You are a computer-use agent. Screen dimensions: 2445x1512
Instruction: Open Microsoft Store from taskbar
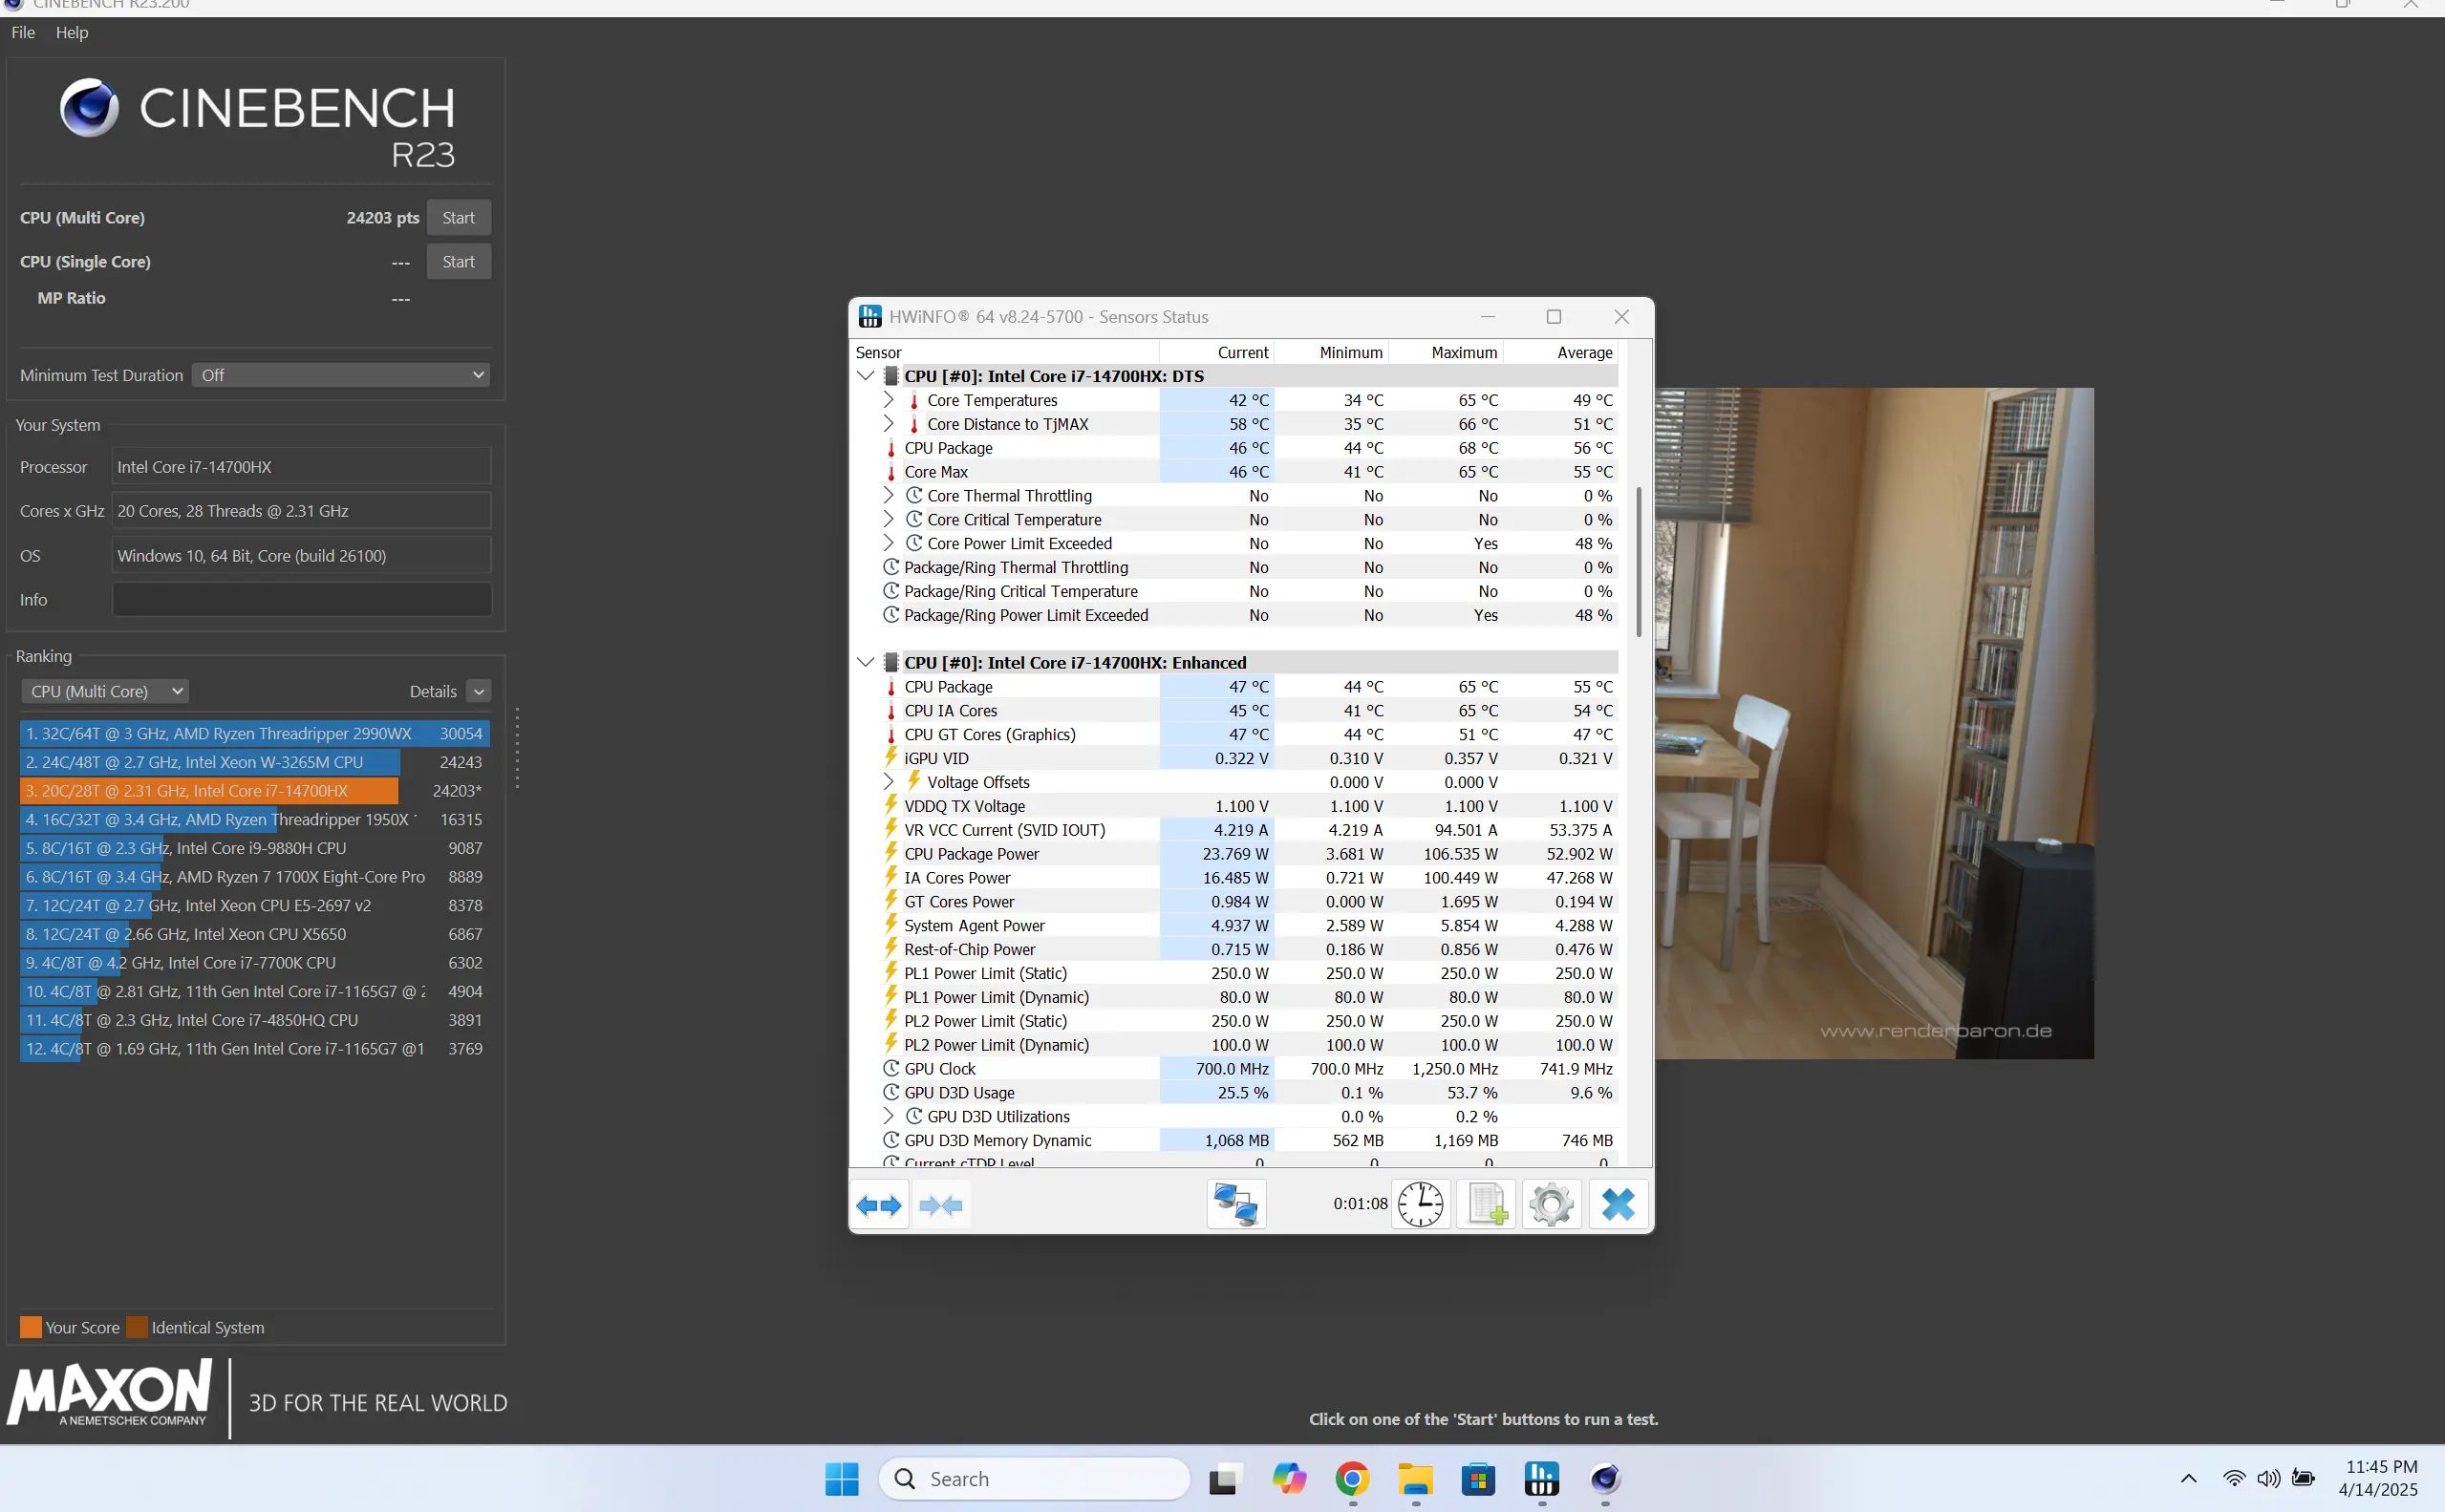tap(1478, 1479)
